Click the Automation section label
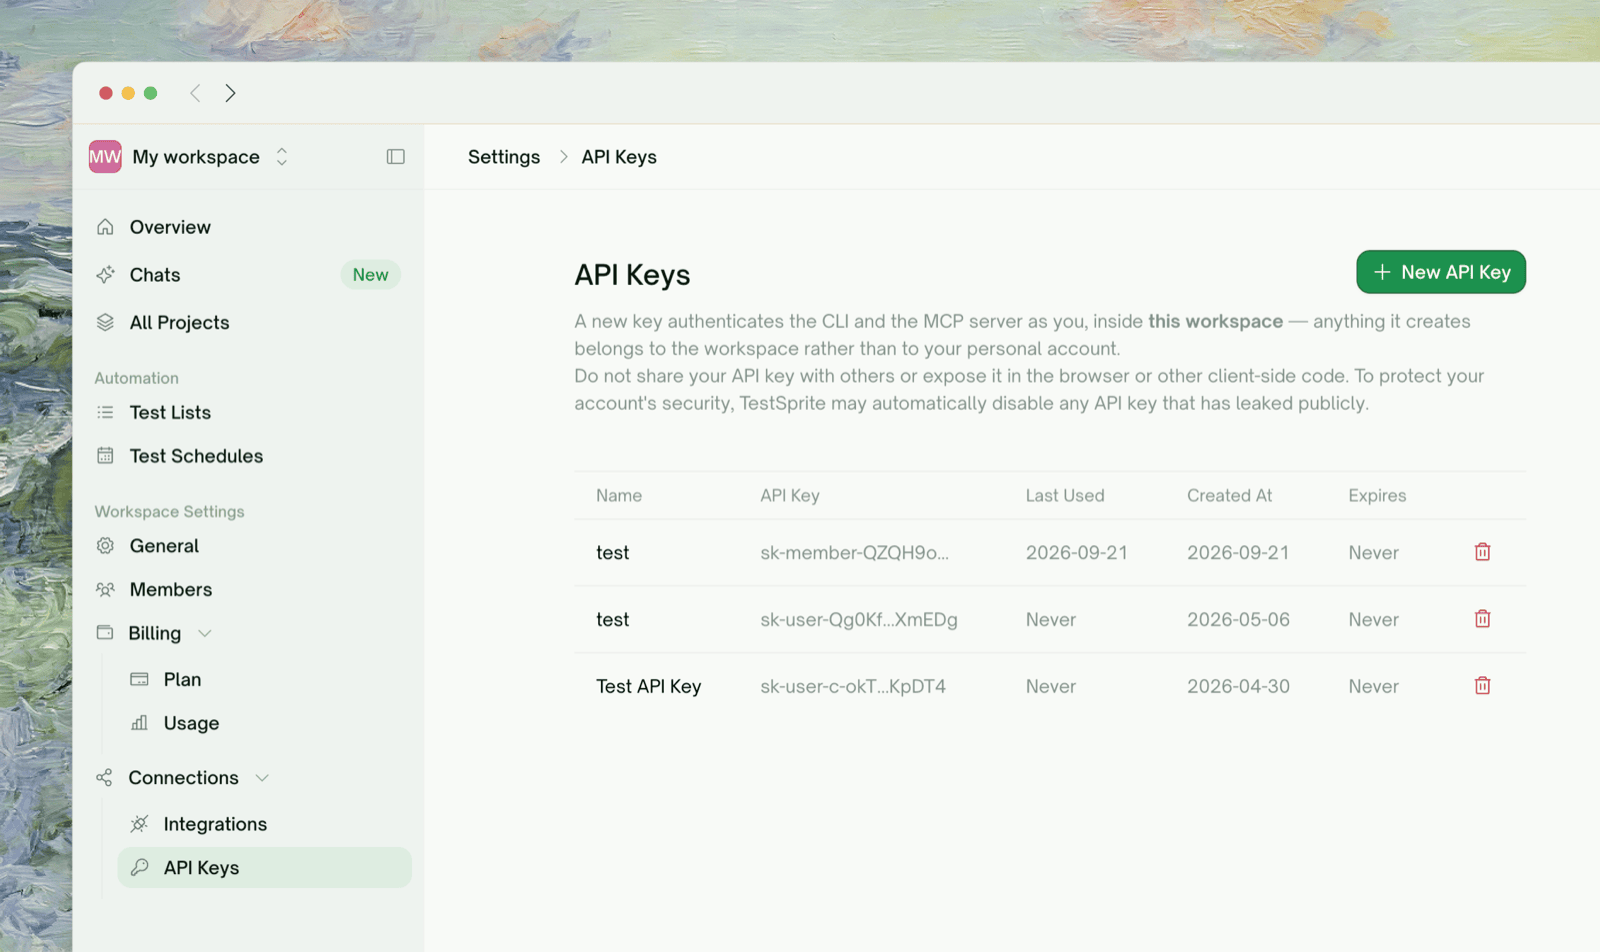The image size is (1600, 952). pyautogui.click(x=136, y=378)
